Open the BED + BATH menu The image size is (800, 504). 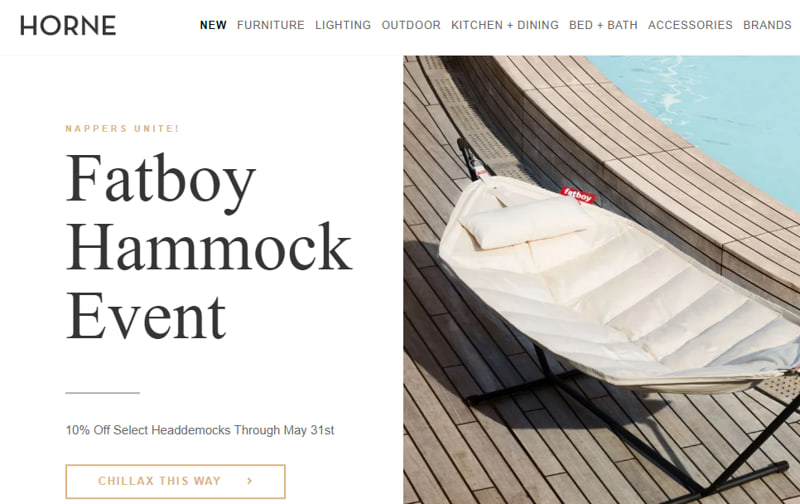pos(603,25)
